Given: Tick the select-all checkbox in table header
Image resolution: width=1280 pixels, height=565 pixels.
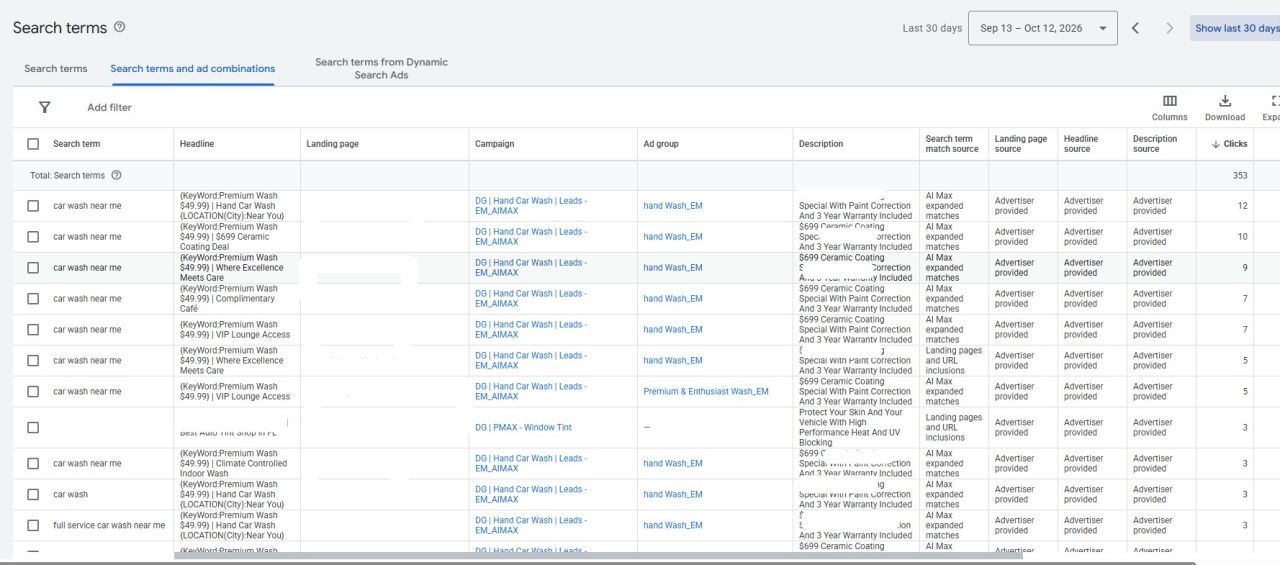Looking at the screenshot, I should coord(33,144).
